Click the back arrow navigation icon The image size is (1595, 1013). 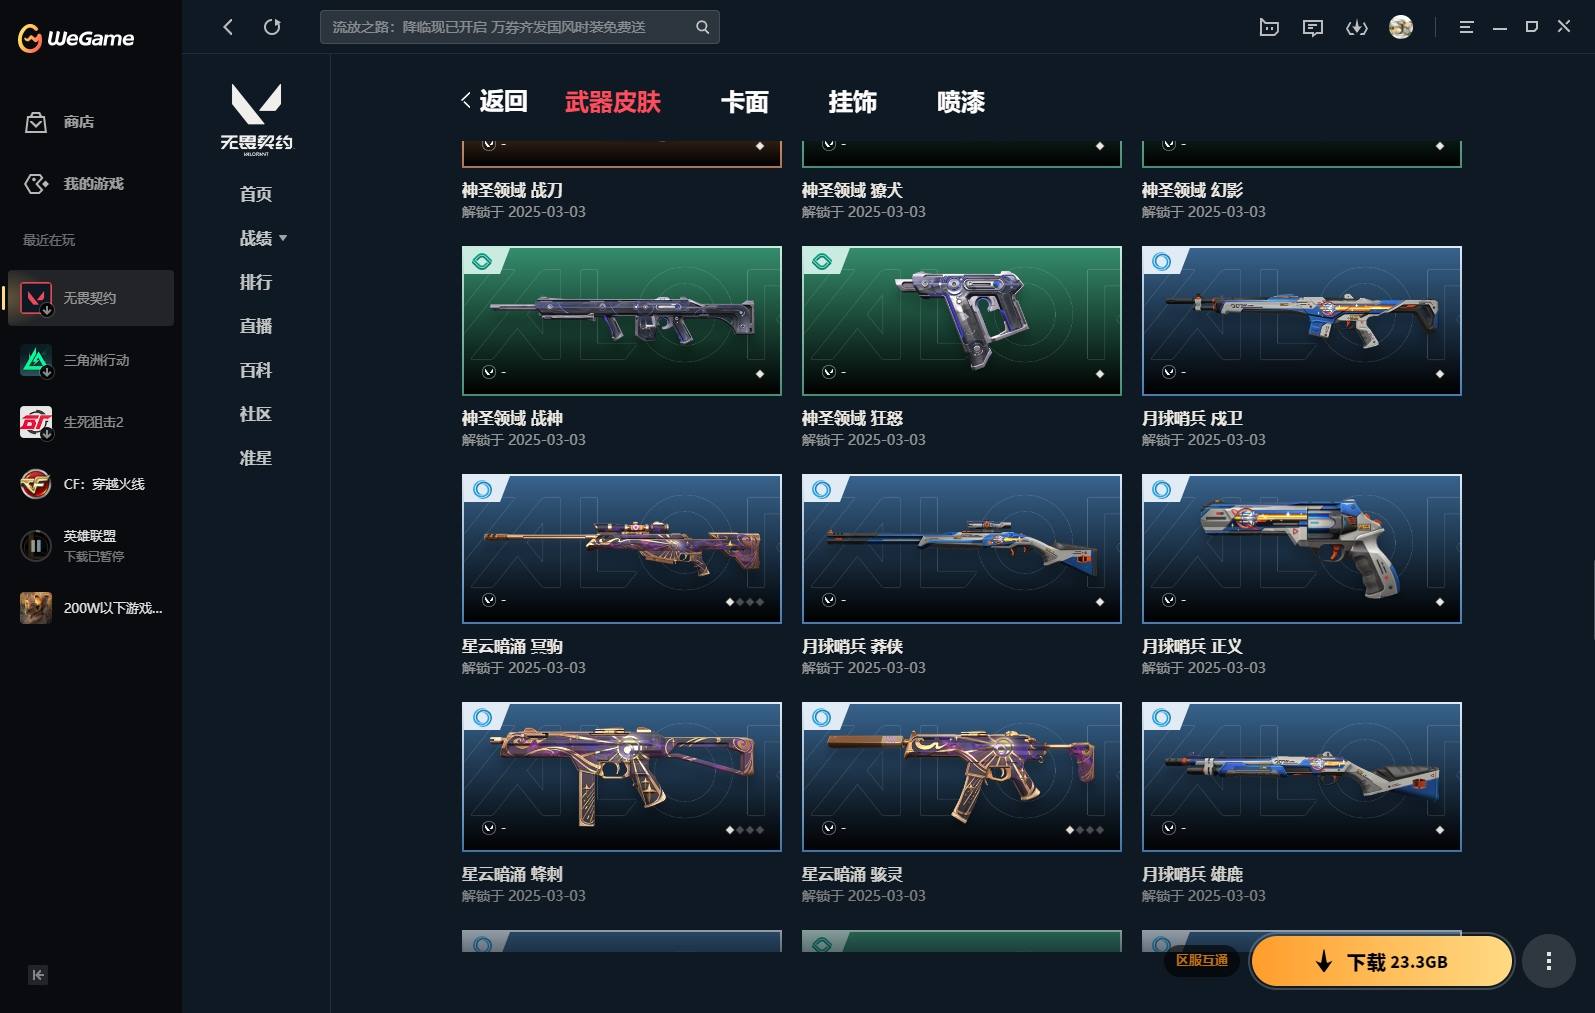(x=228, y=27)
